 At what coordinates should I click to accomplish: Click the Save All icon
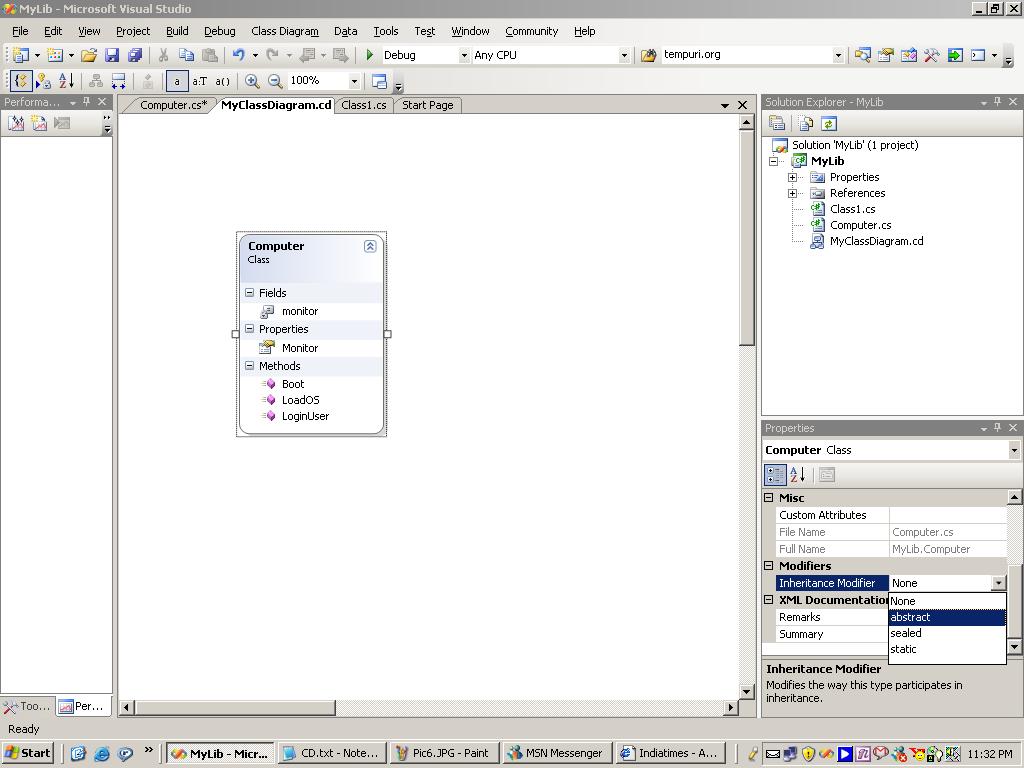pos(135,56)
